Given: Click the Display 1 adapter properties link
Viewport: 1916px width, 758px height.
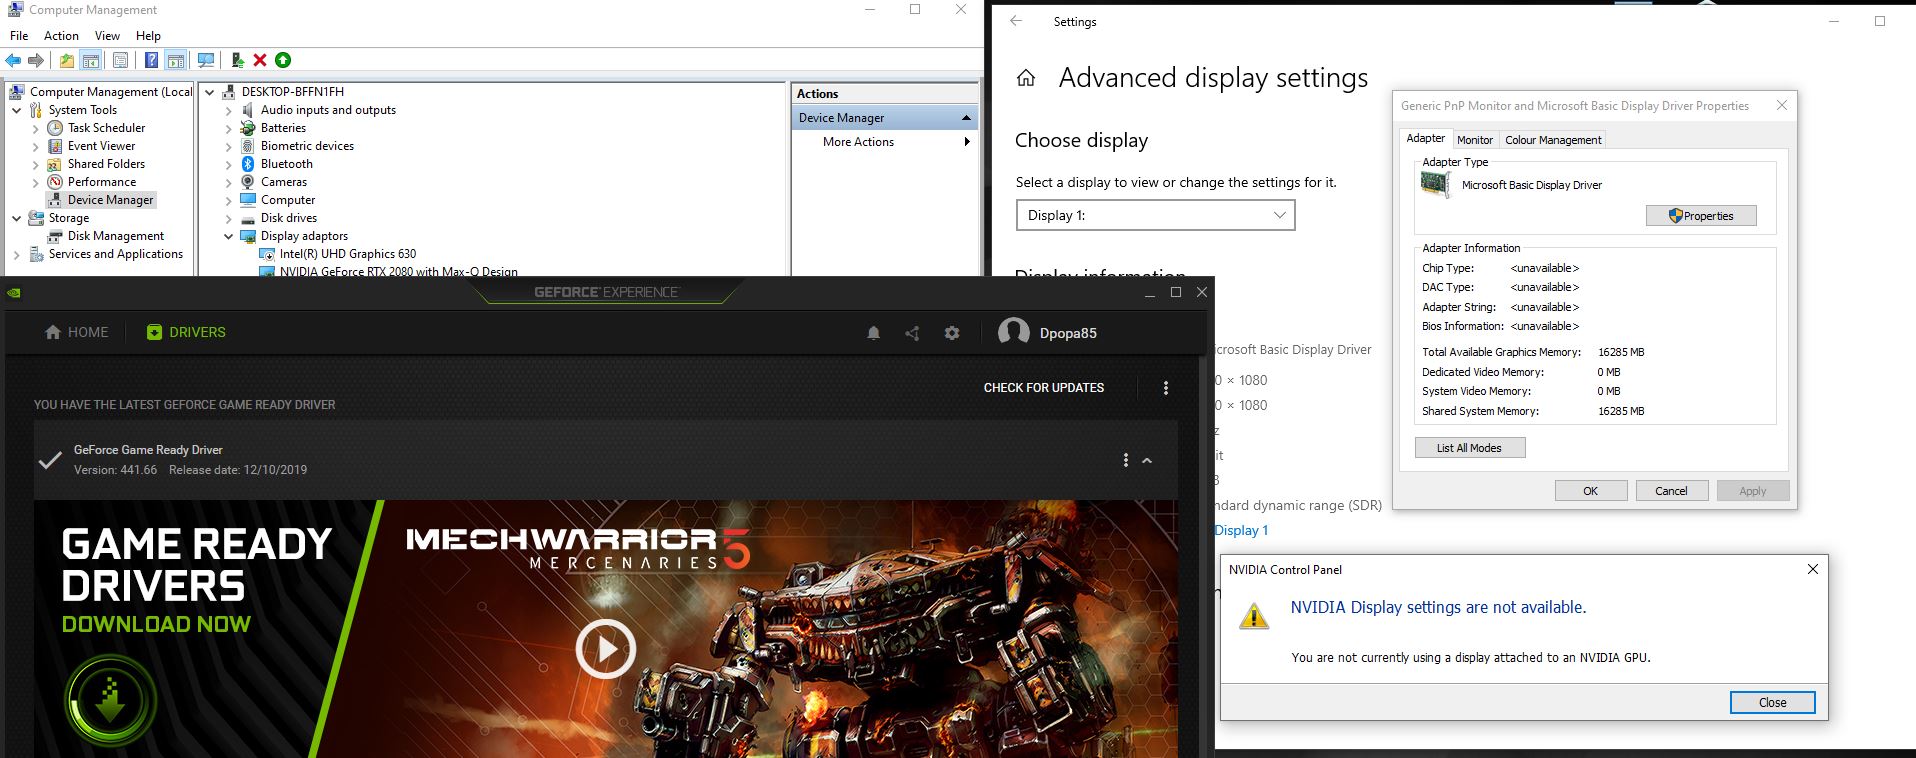Looking at the screenshot, I should (1241, 531).
